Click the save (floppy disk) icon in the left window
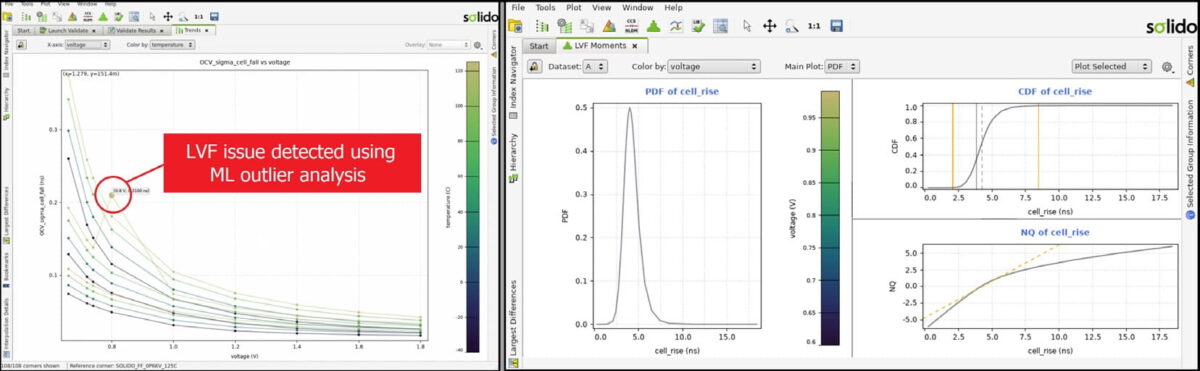Screen dimensions: 1200x371 214,17
